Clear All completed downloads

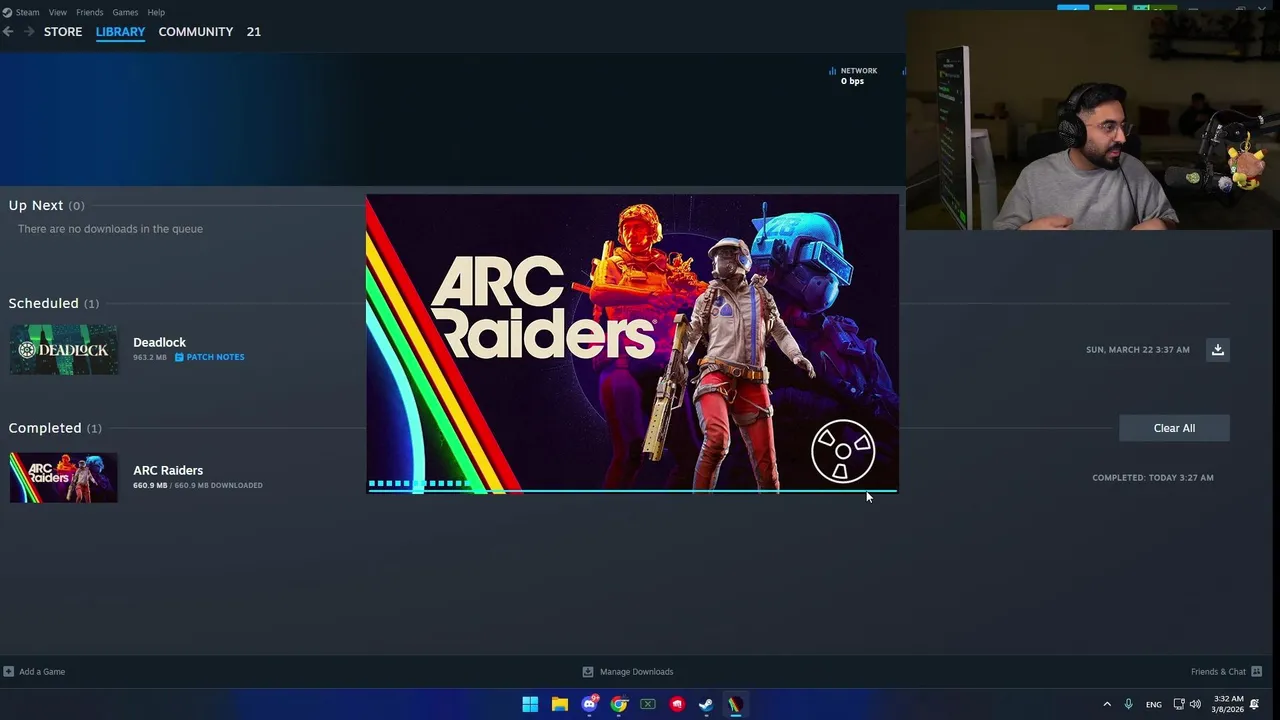[x=1174, y=428]
